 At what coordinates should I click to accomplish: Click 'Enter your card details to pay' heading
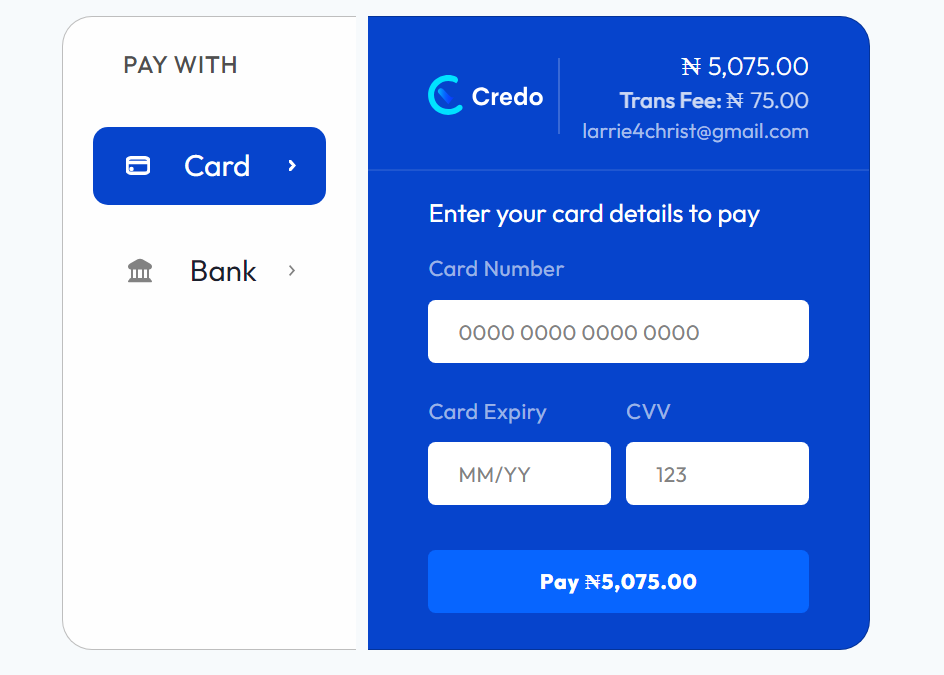point(594,214)
